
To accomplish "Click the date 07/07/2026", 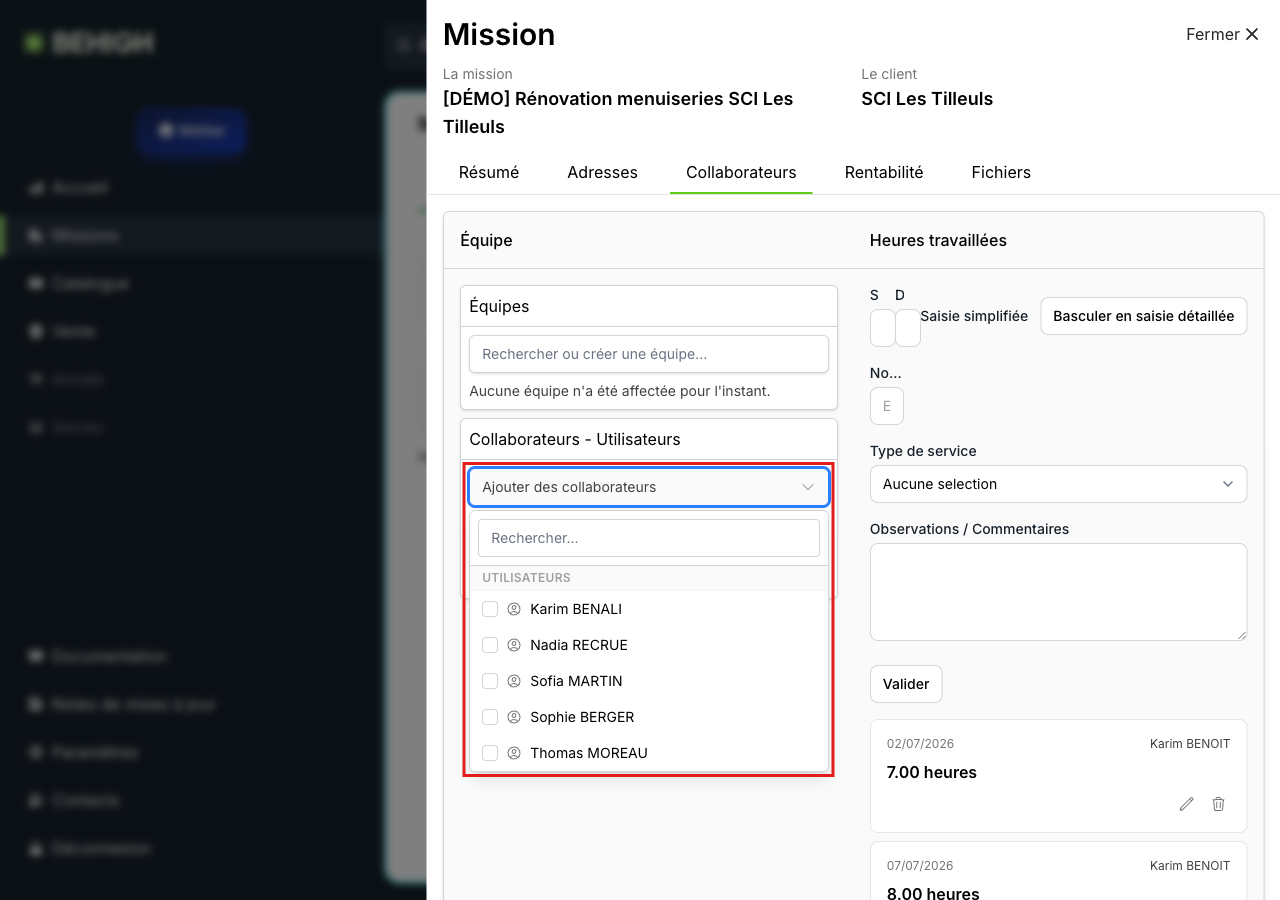I will (x=920, y=866).
